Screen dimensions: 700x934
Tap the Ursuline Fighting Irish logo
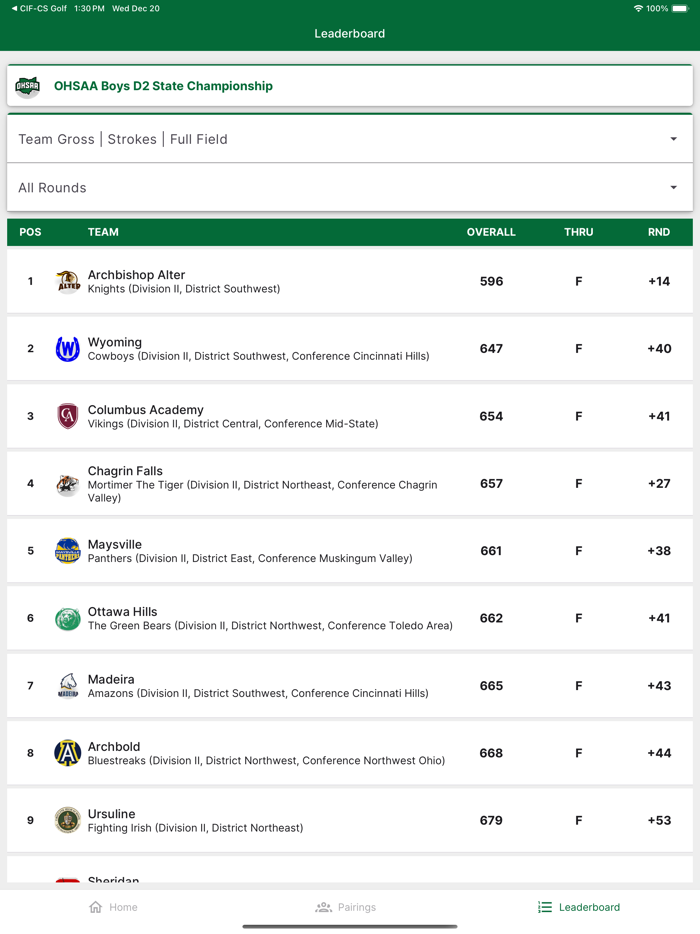coord(67,821)
